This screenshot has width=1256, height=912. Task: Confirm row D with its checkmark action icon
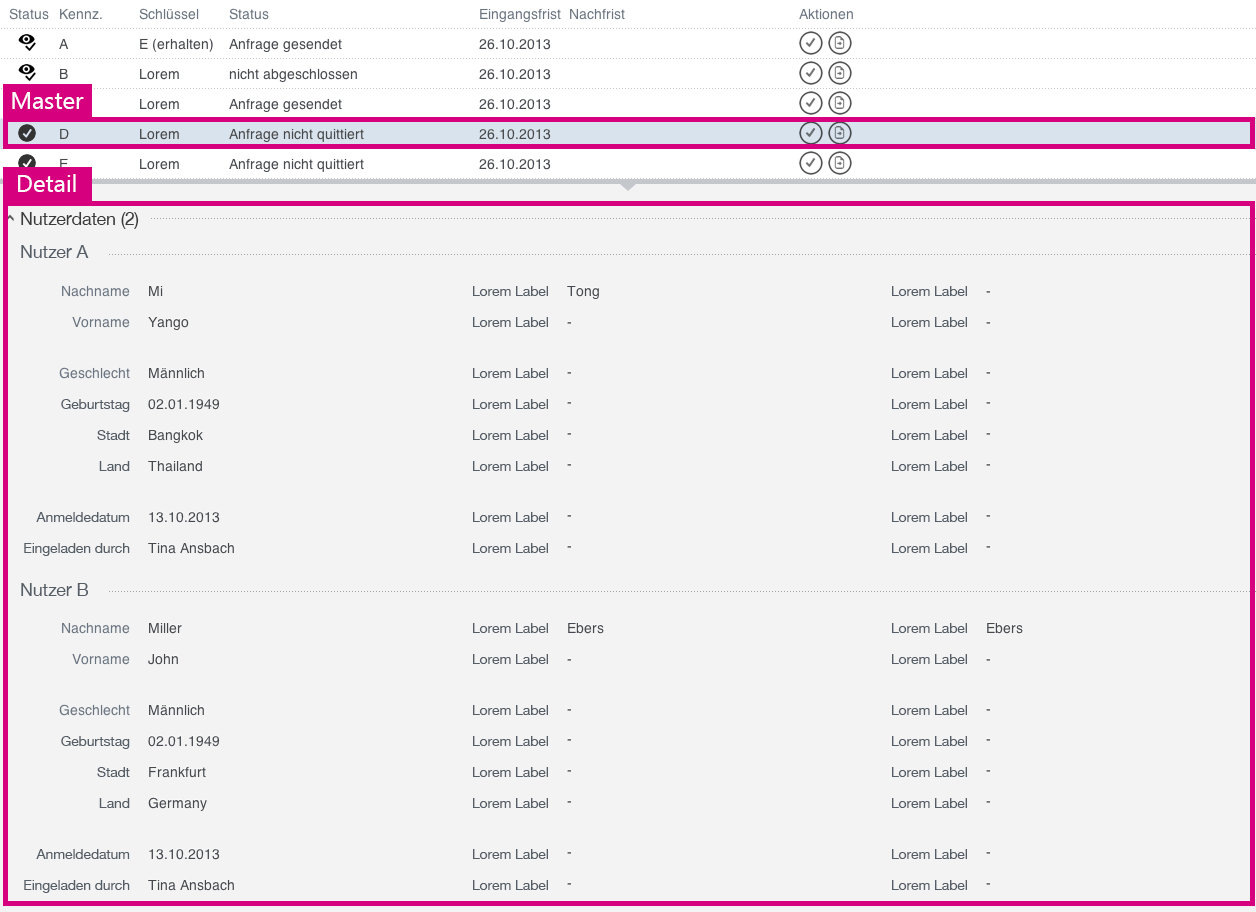pyautogui.click(x=811, y=133)
